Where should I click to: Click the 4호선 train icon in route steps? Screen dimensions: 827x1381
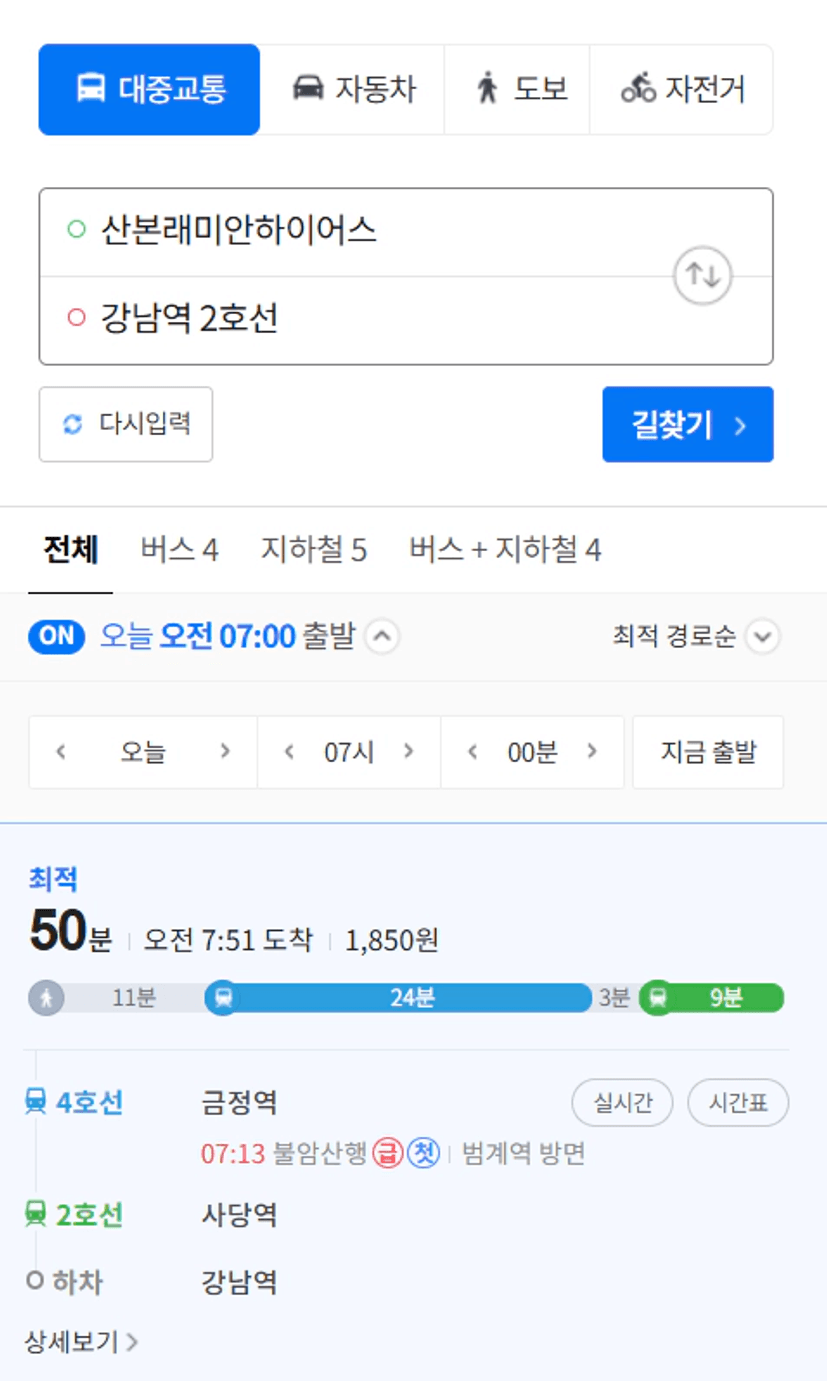(35, 1102)
